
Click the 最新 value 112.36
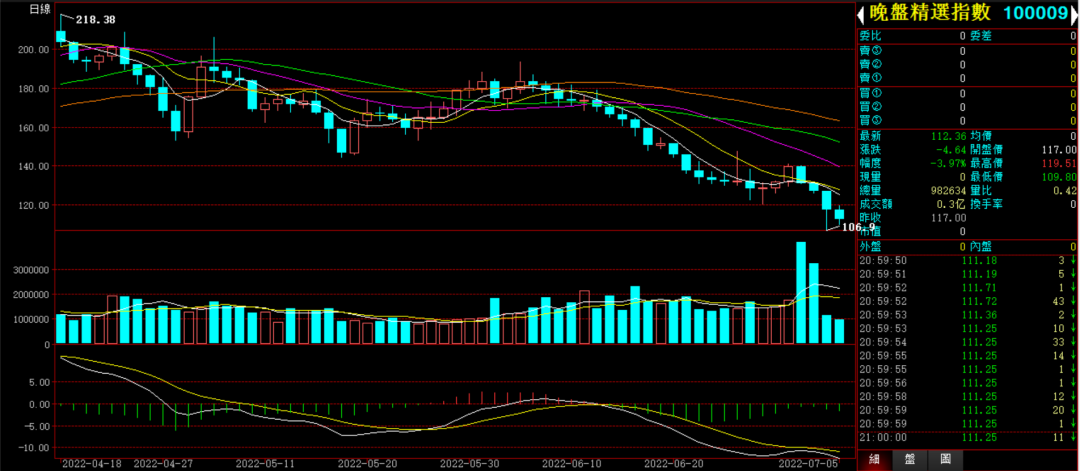[947, 136]
